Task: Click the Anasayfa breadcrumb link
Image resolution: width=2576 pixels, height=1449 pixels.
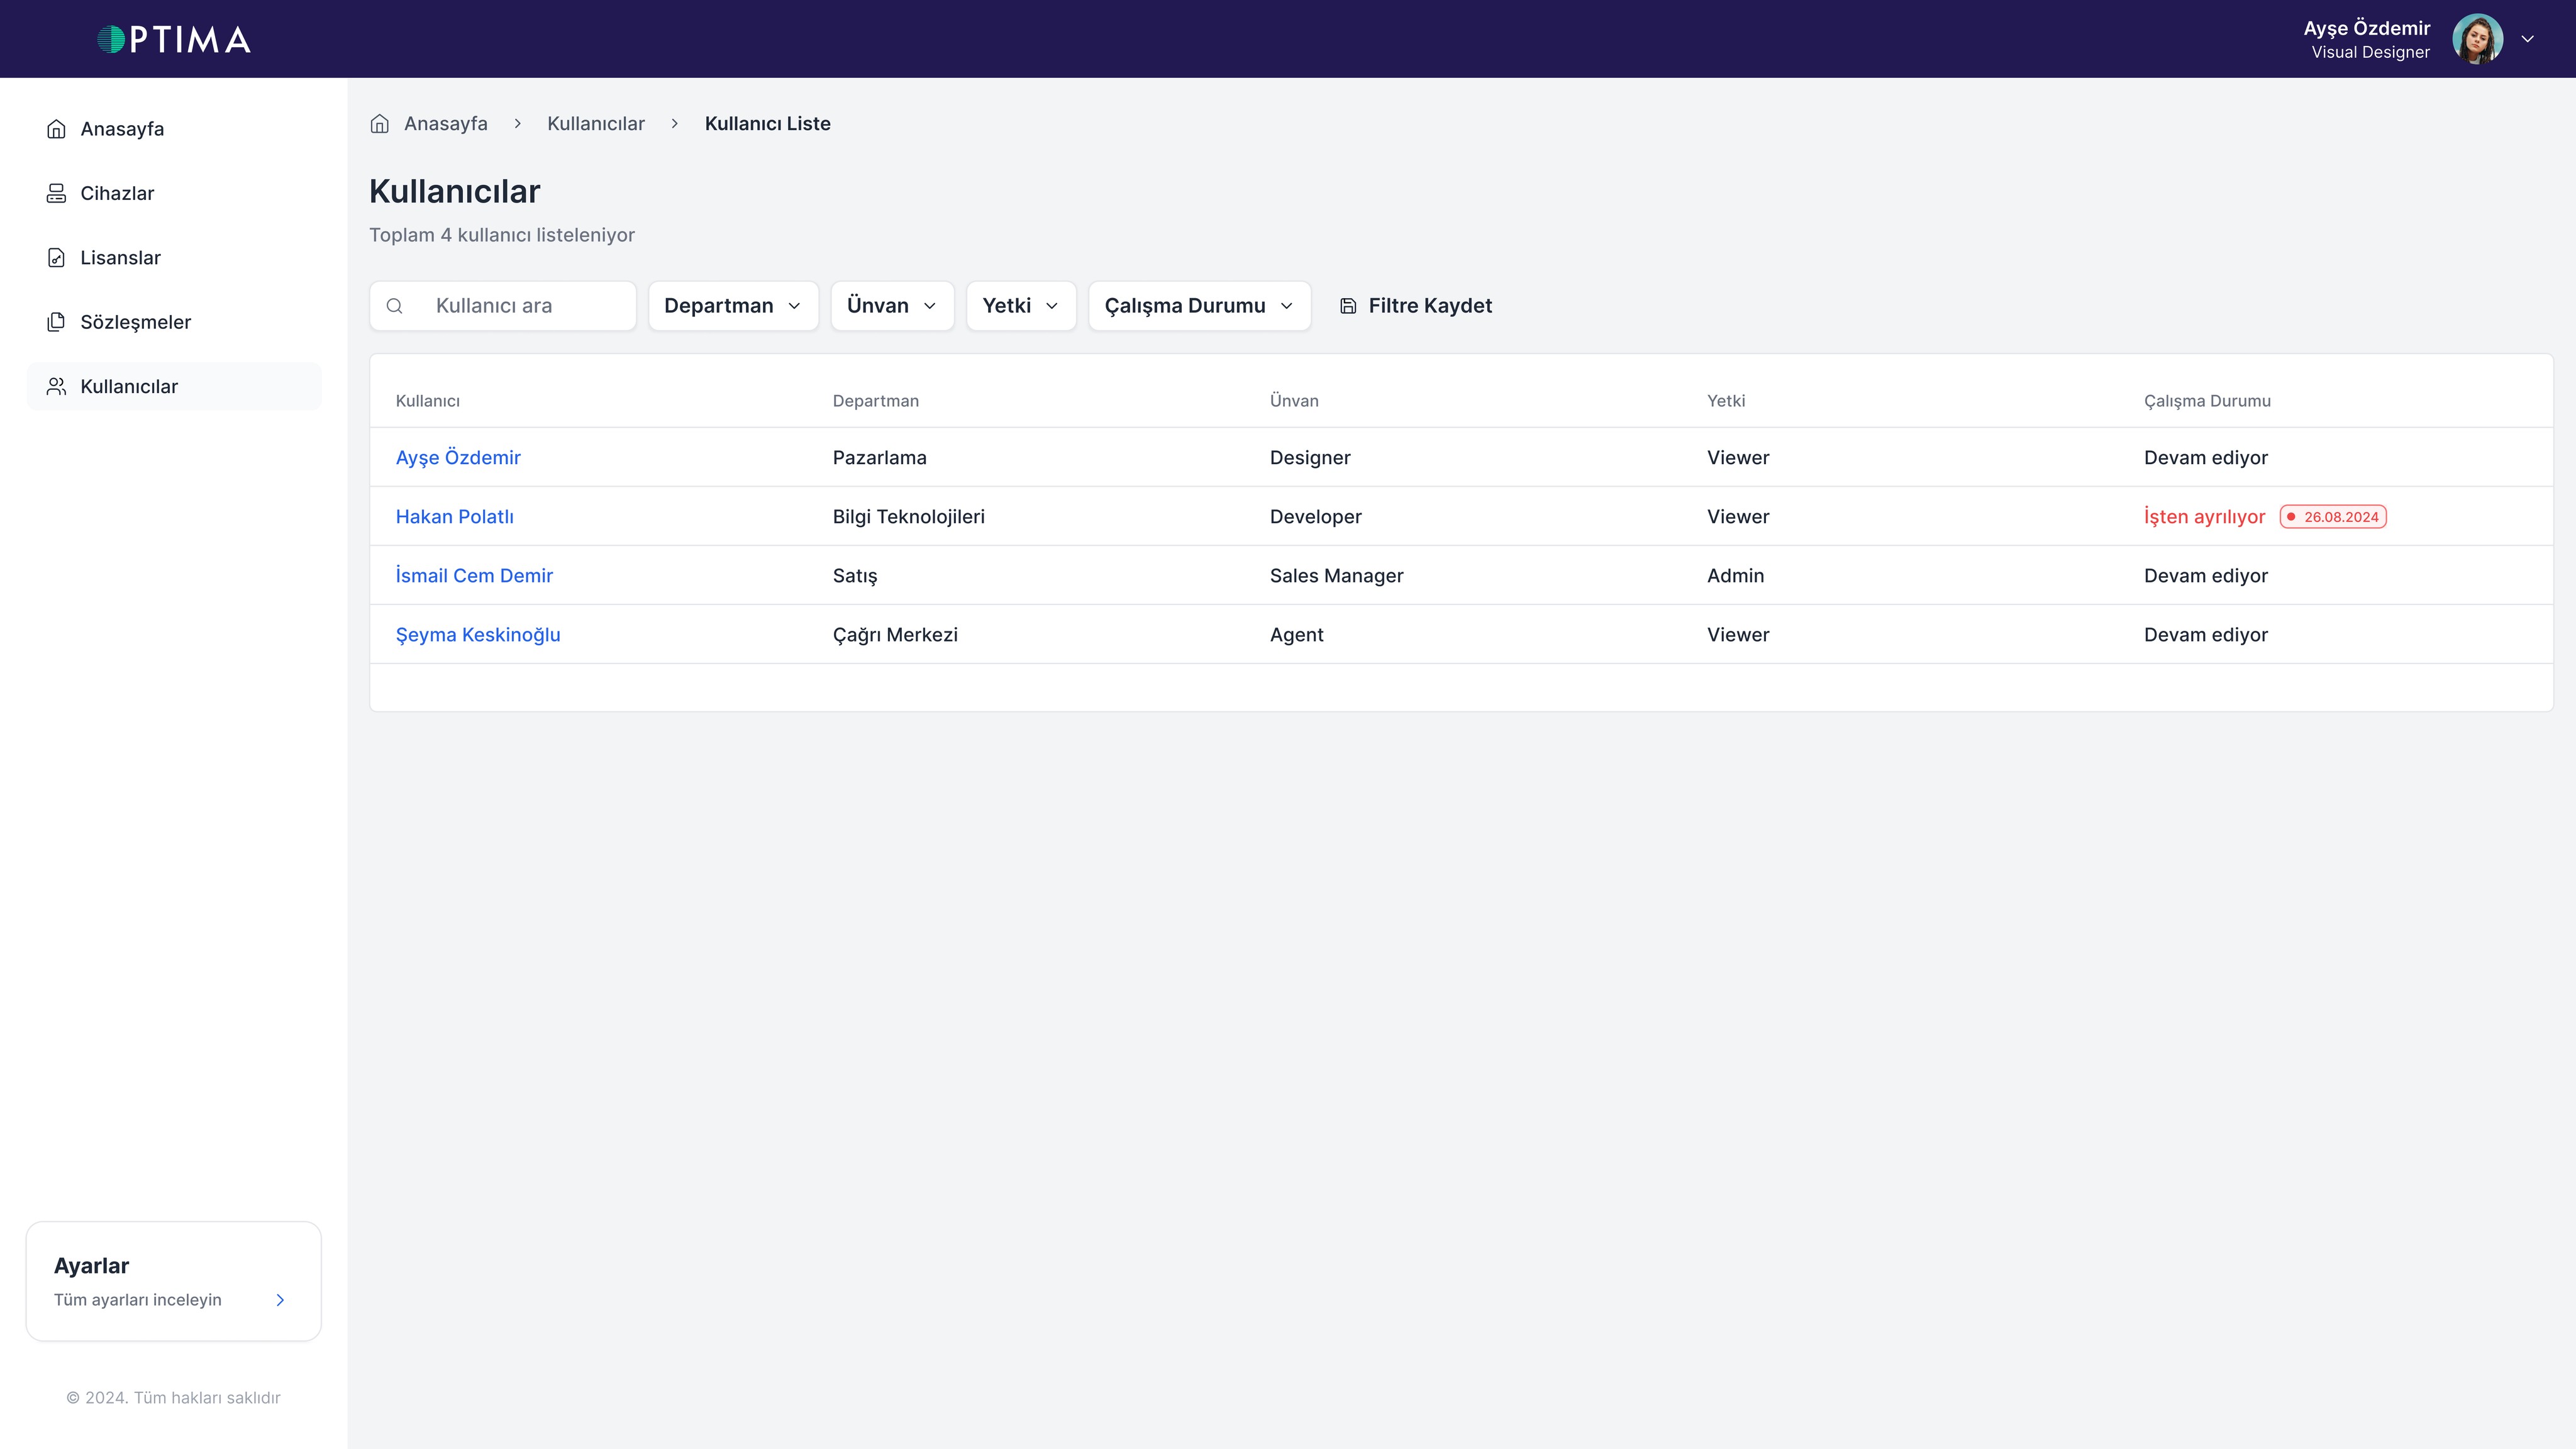Action: [445, 123]
